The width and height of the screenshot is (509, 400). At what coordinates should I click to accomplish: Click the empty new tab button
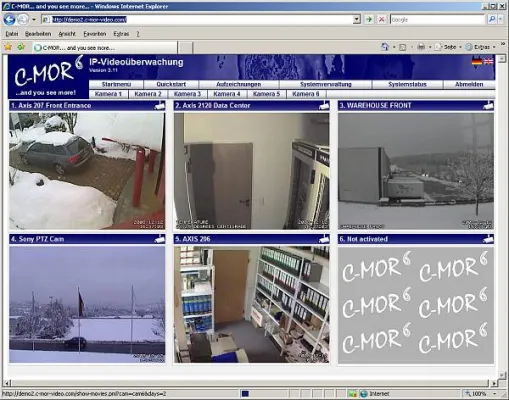coord(185,48)
